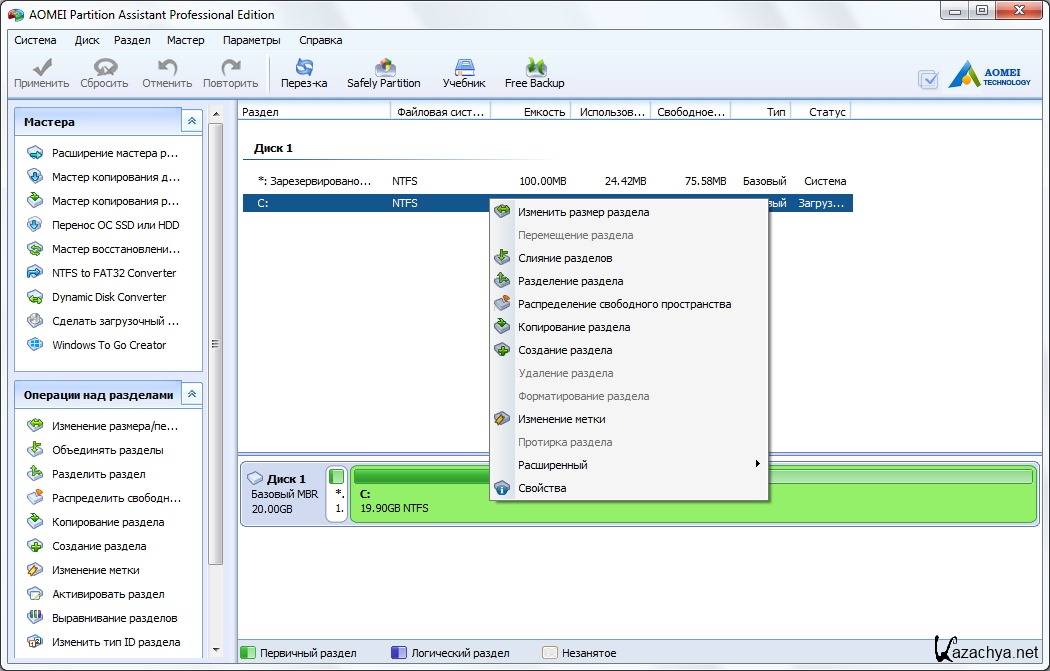Viewport: 1050px width, 671px height.
Task: Toggle the checkbox icon near AOMEI logo
Action: point(928,79)
